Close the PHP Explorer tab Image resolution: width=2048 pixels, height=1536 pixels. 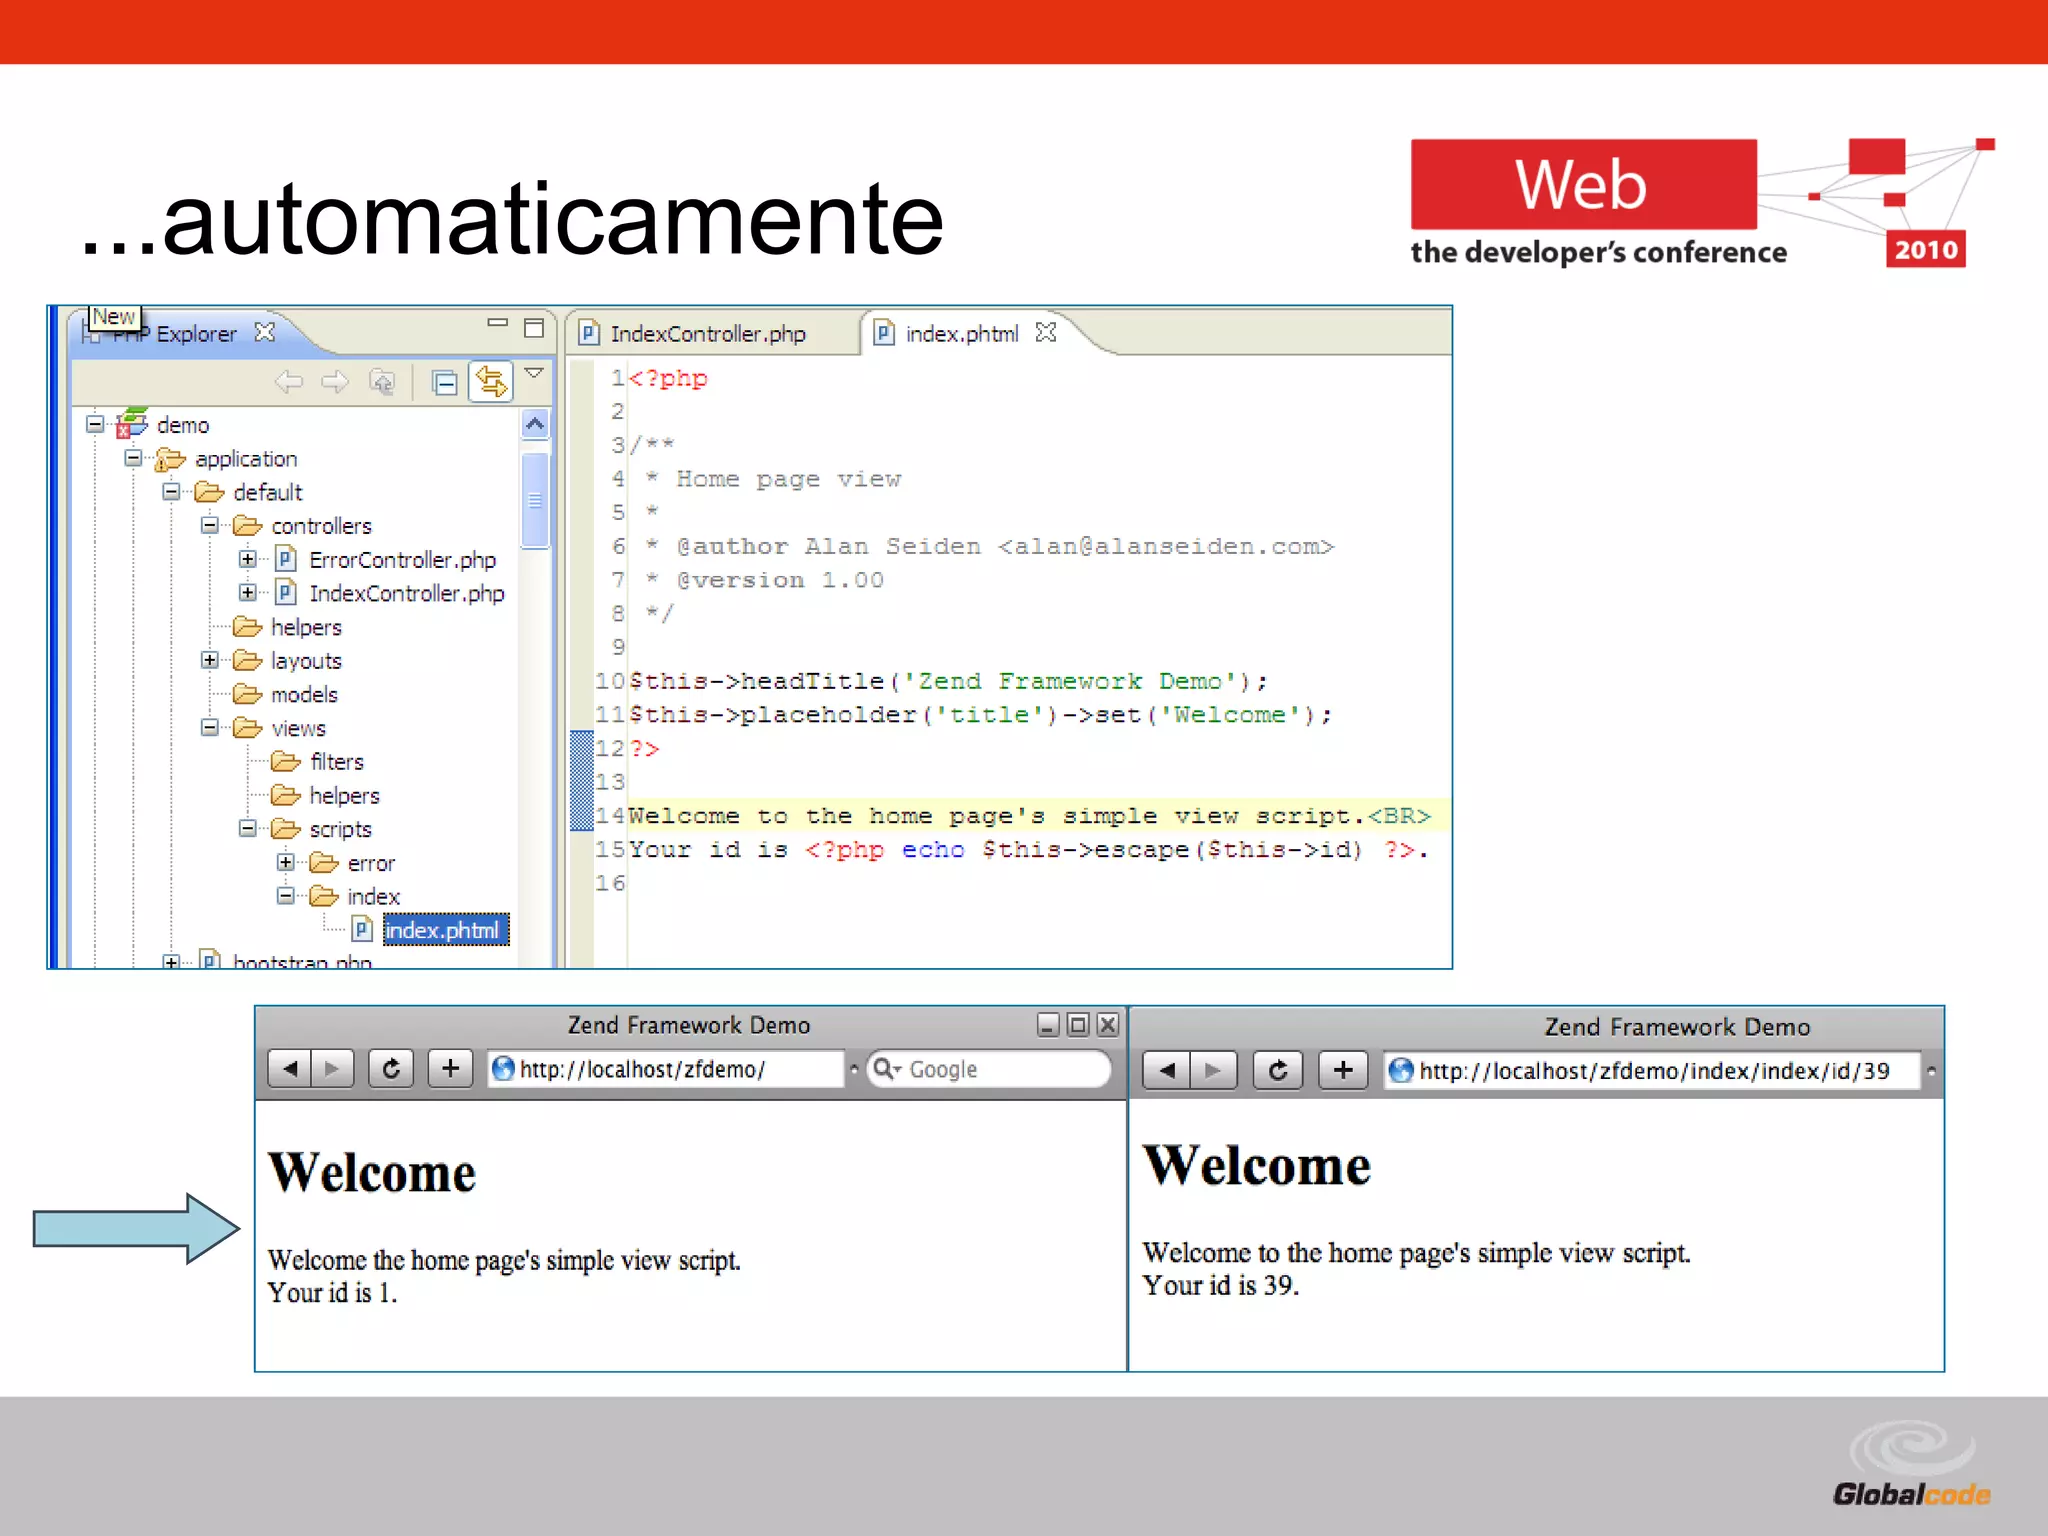tap(264, 332)
